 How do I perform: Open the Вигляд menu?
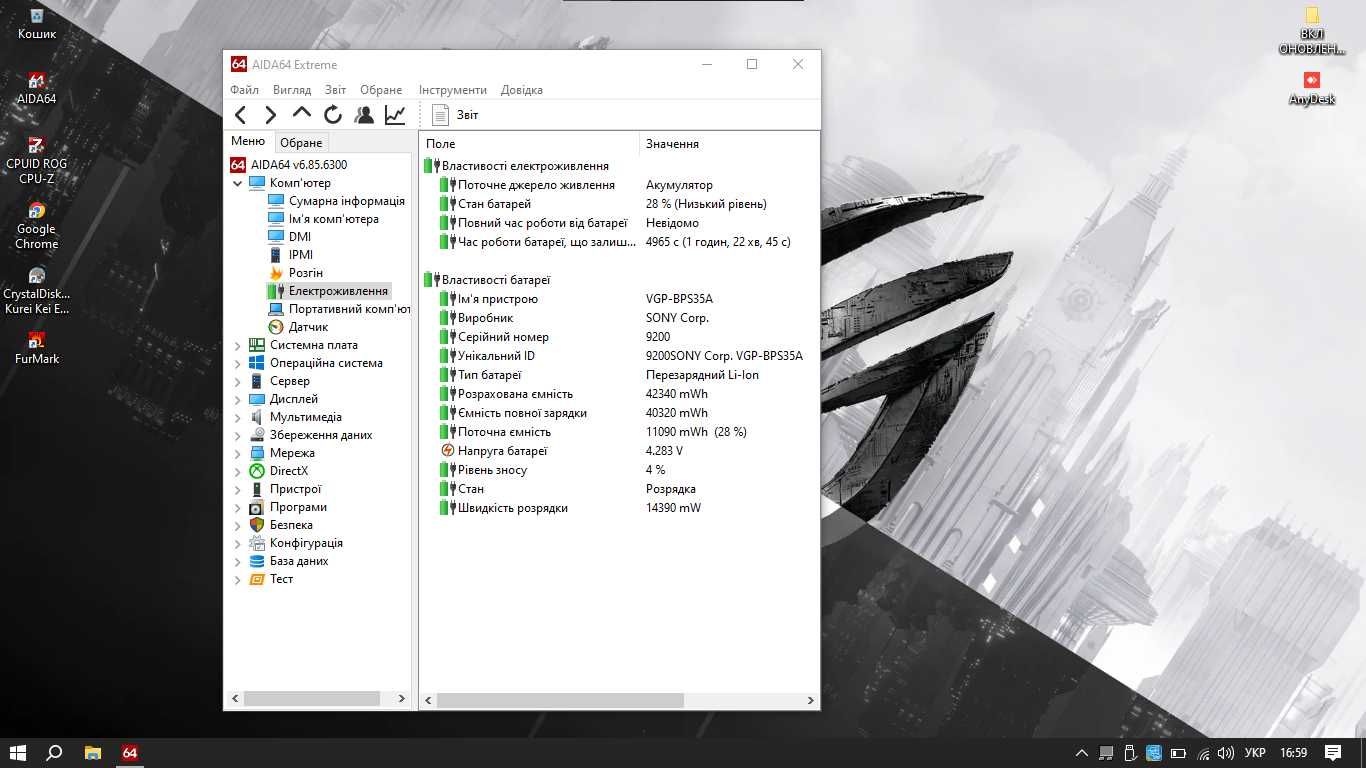point(292,90)
